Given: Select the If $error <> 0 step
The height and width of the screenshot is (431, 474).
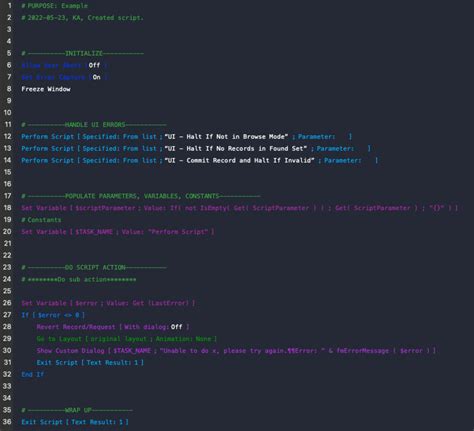Looking at the screenshot, I should click(x=53, y=315).
